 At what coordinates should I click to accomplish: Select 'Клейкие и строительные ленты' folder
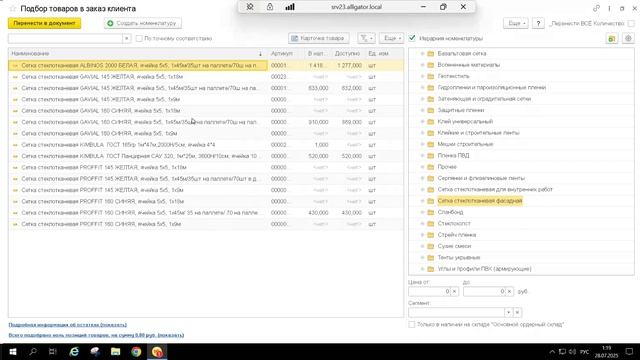478,133
